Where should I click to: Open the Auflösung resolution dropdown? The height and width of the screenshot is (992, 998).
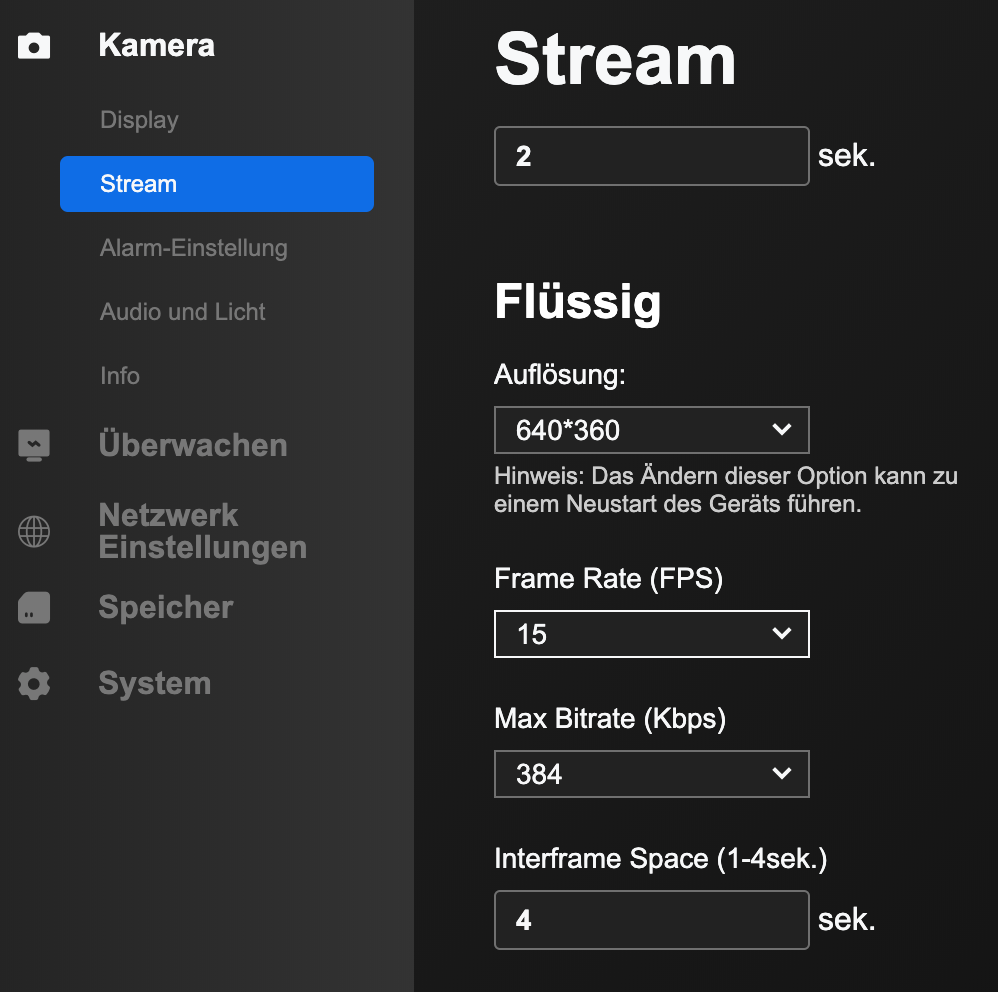coord(651,430)
